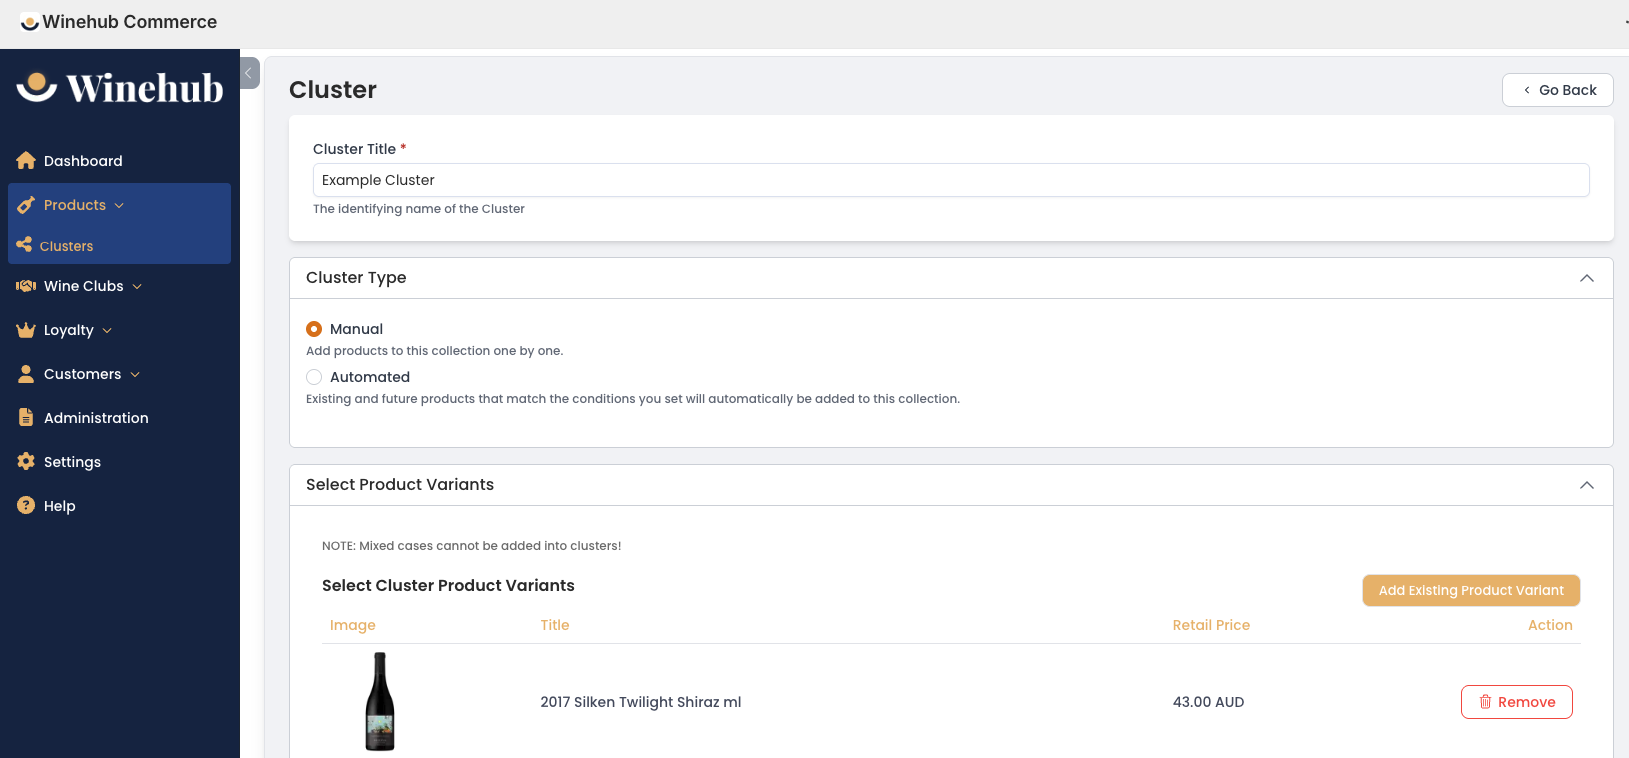This screenshot has height=758, width=1629.
Task: Click the Add Existing Product Variant button
Action: coord(1471,590)
